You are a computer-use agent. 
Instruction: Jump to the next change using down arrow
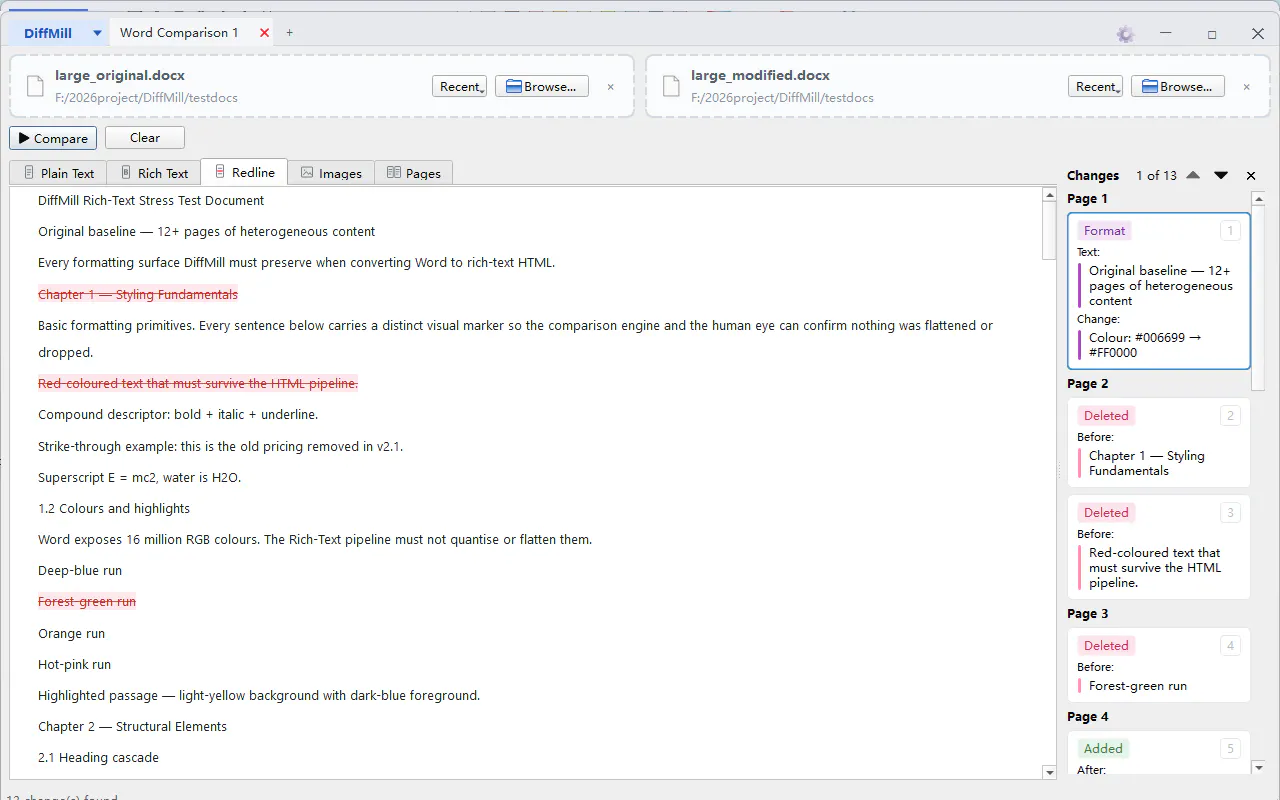pyautogui.click(x=1221, y=175)
